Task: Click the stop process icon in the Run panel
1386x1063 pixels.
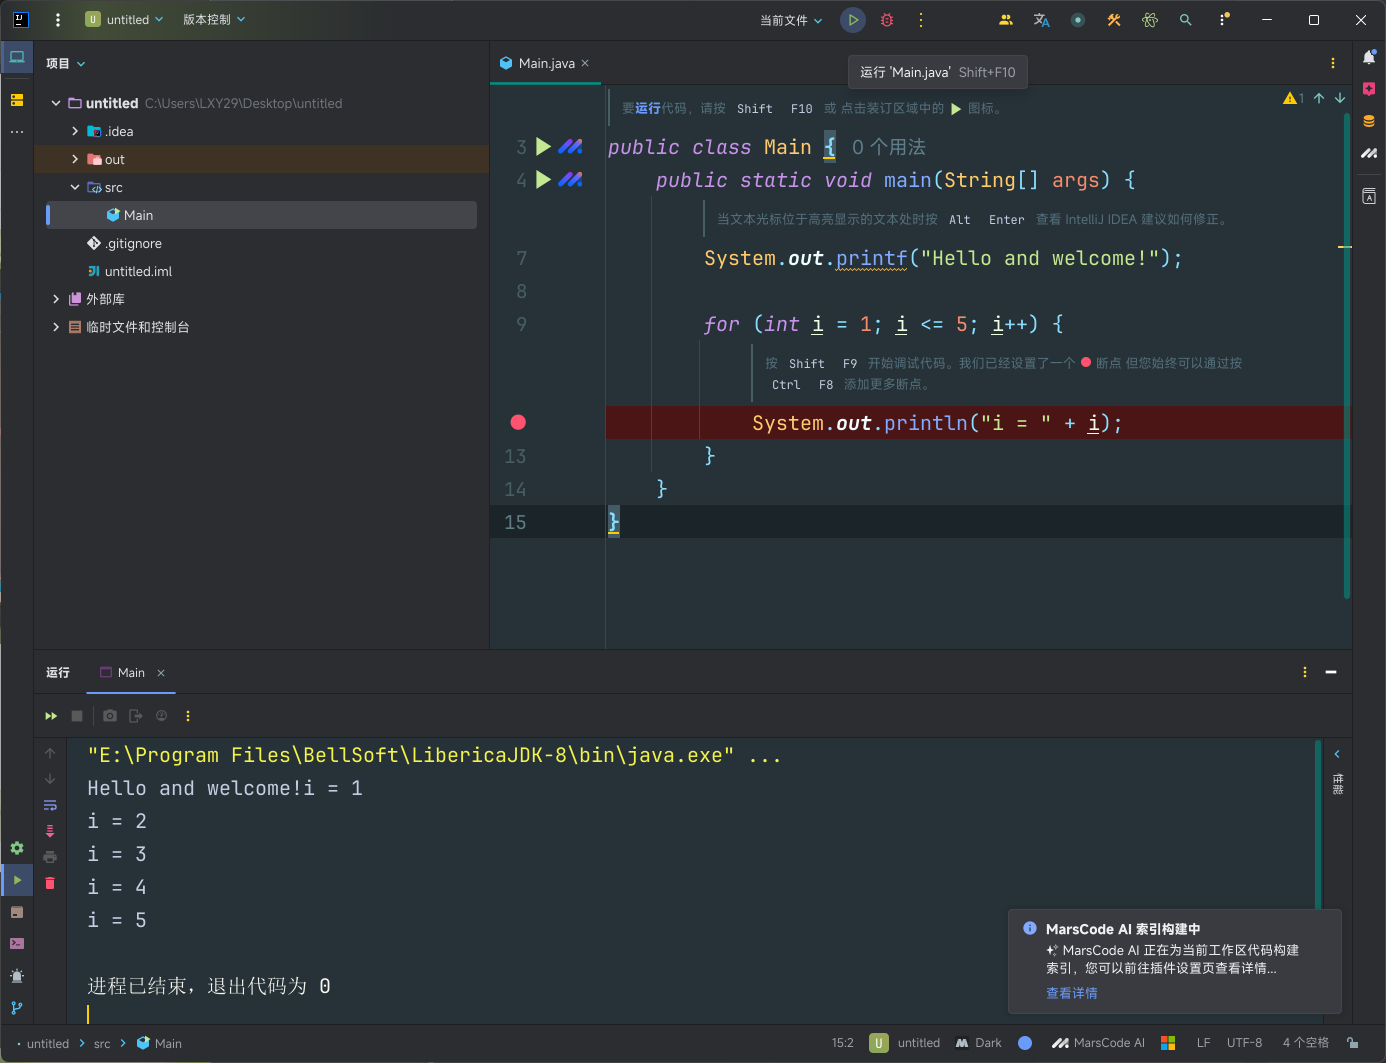Action: [77, 716]
